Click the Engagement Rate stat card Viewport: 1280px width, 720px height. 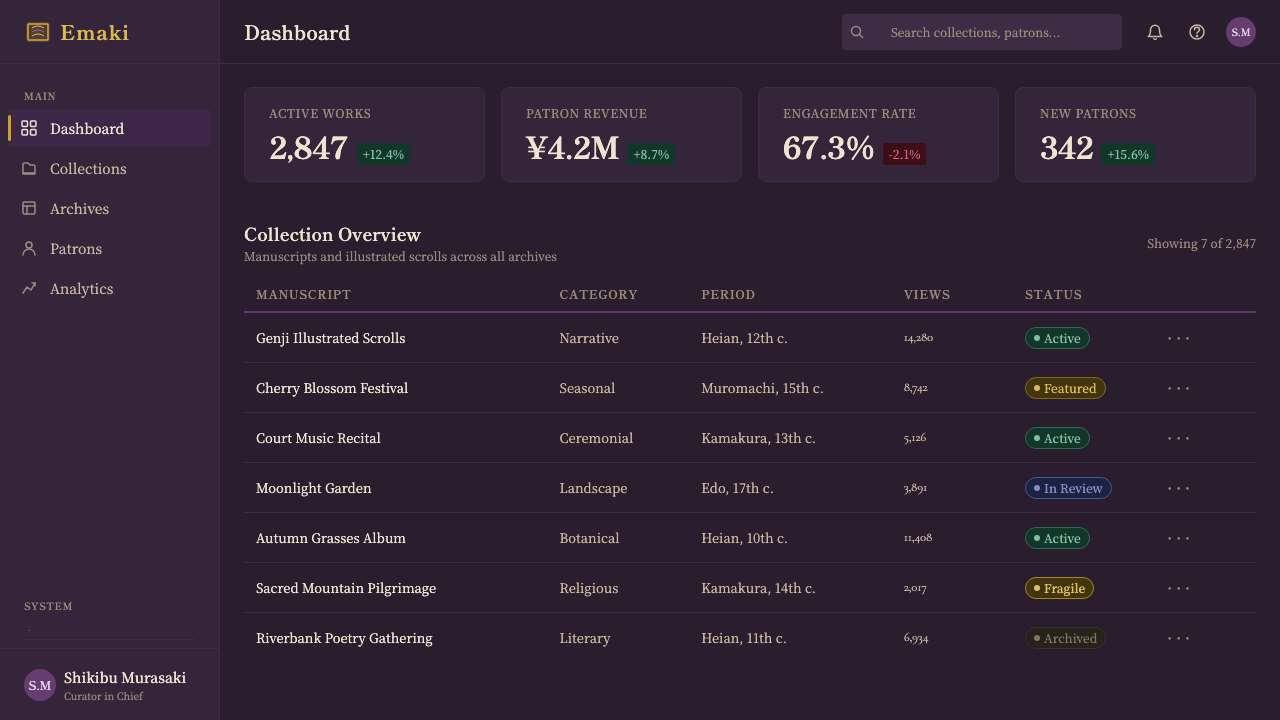pos(878,134)
